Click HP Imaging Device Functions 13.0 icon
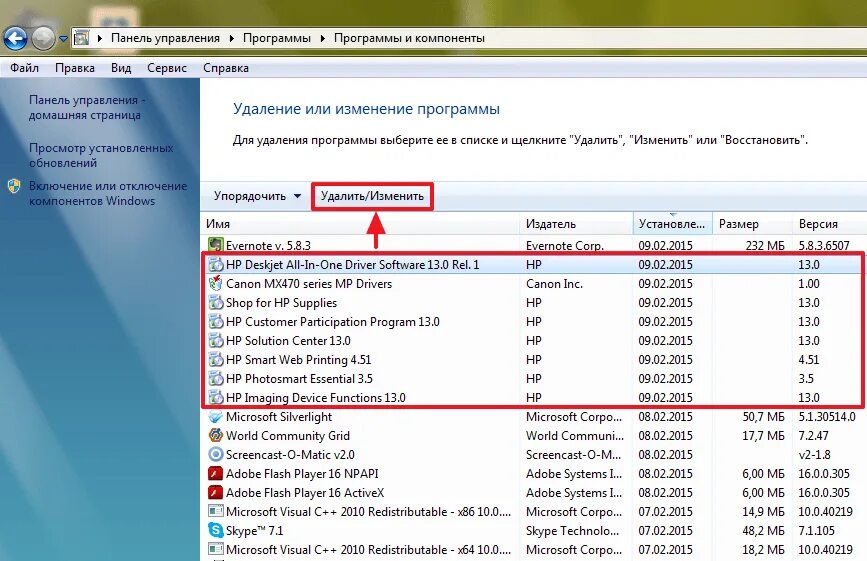This screenshot has height=561, width=867. pos(216,397)
